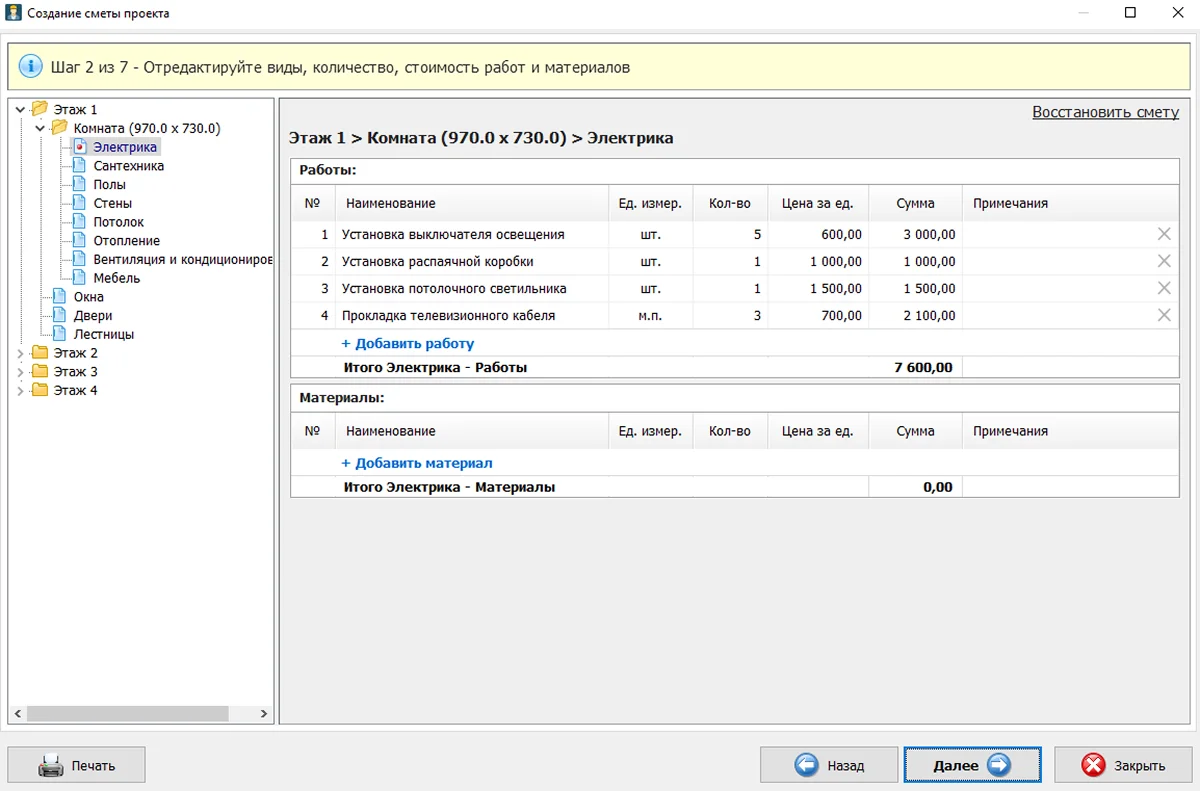Click the Добавить материал link
This screenshot has height=791, width=1200.
417,463
